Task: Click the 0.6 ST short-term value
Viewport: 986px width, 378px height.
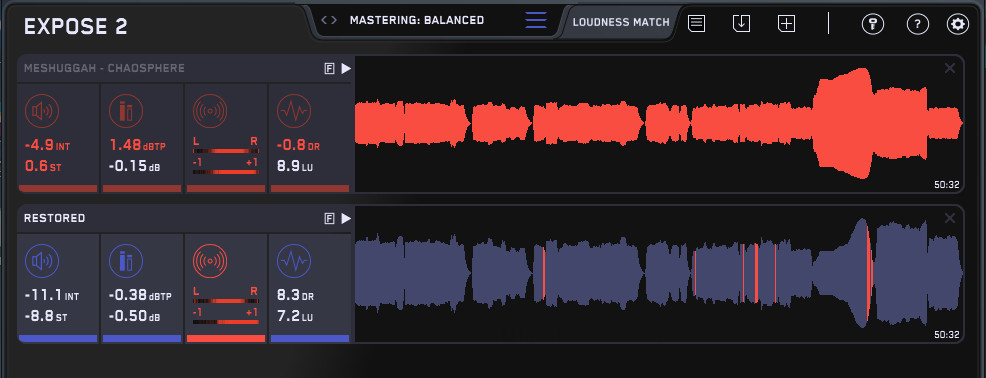Action: [x=42, y=167]
